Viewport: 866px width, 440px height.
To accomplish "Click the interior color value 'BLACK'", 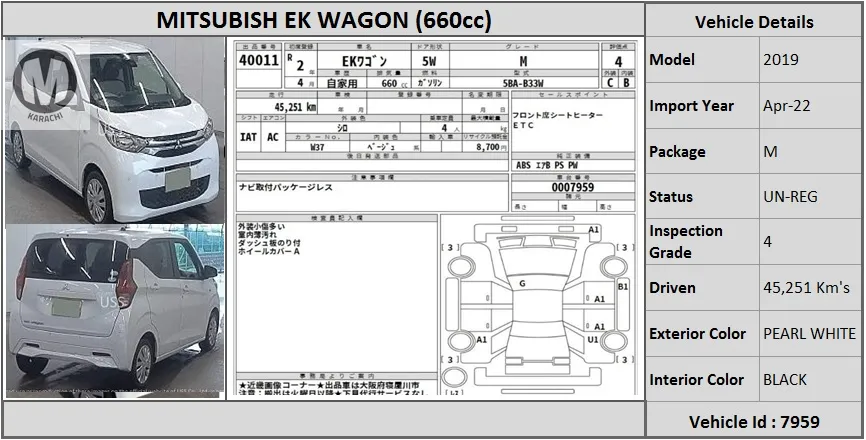I will 785,379.
